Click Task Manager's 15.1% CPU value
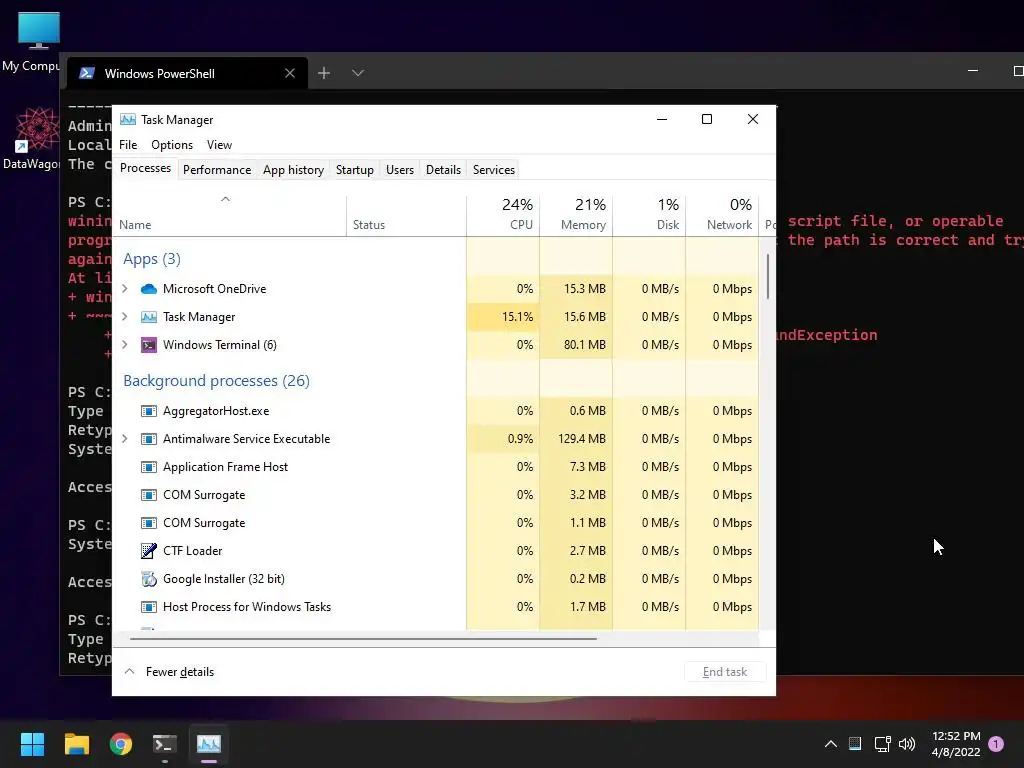The width and height of the screenshot is (1024, 768). point(517,317)
